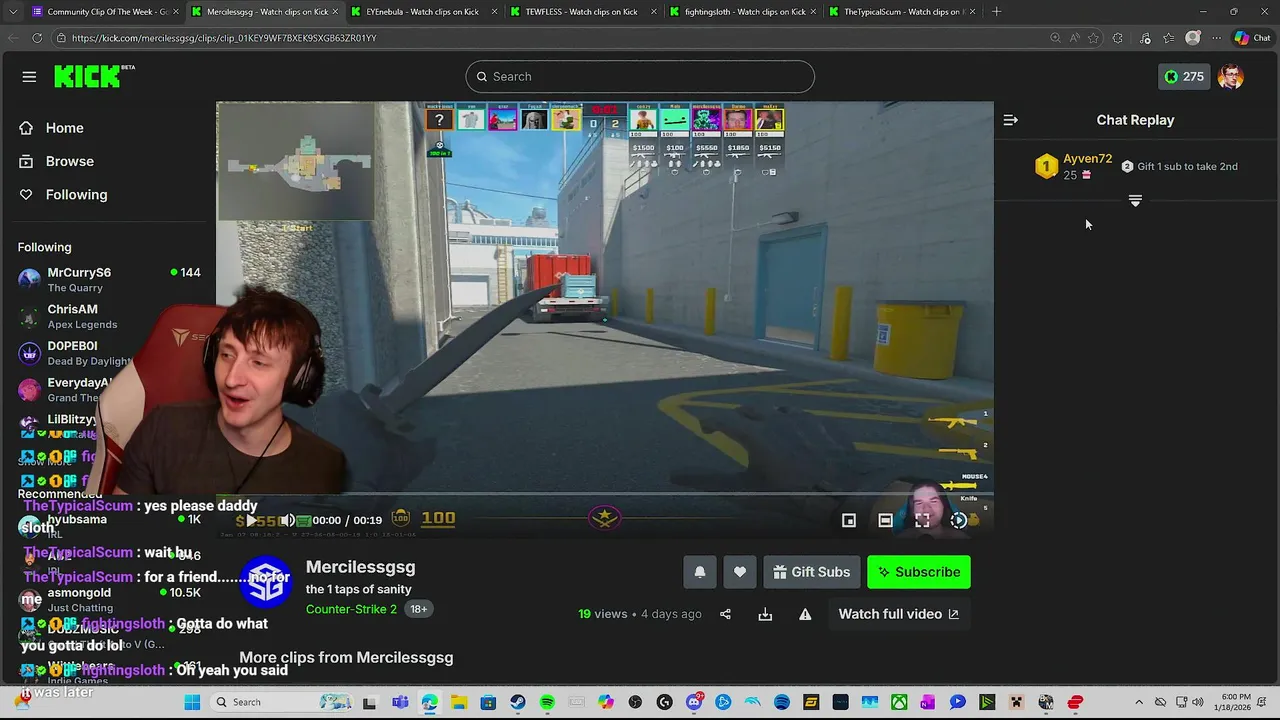
Task: Click the browser address bar URL
Action: tap(224, 38)
